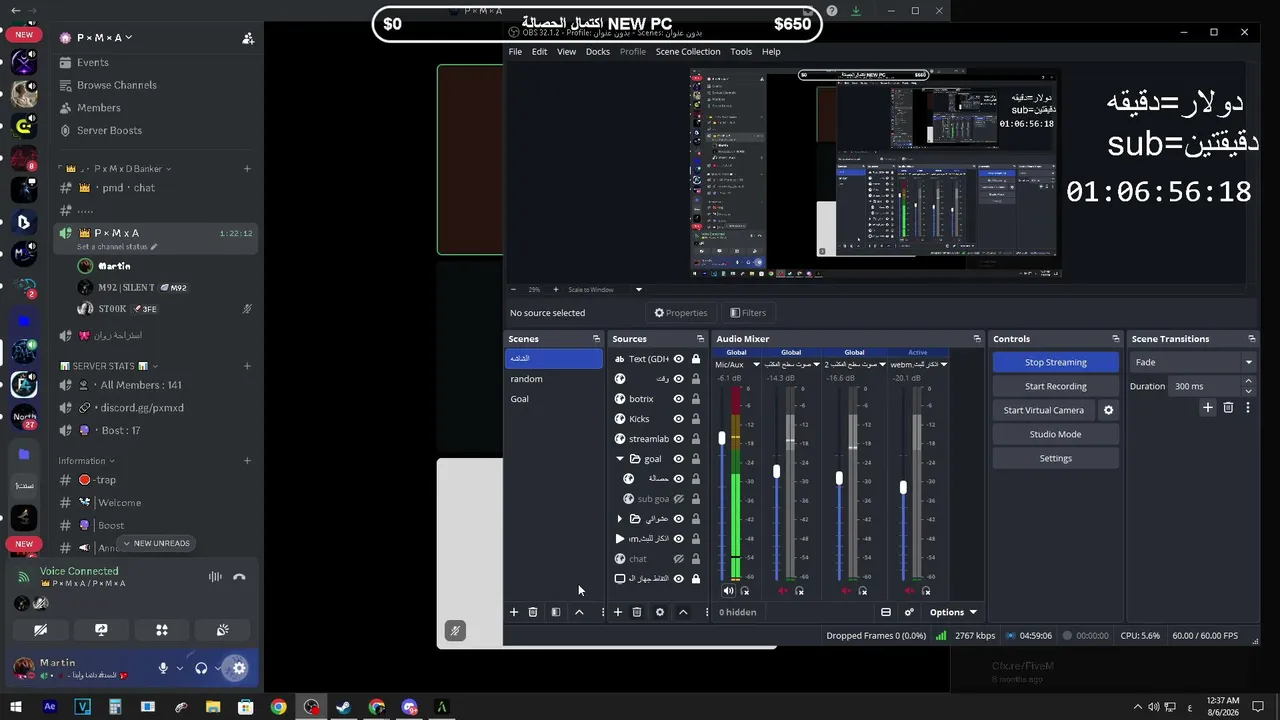Screen dimensions: 1280x720
Task: Remove selected source using trash icon
Action: 637,612
